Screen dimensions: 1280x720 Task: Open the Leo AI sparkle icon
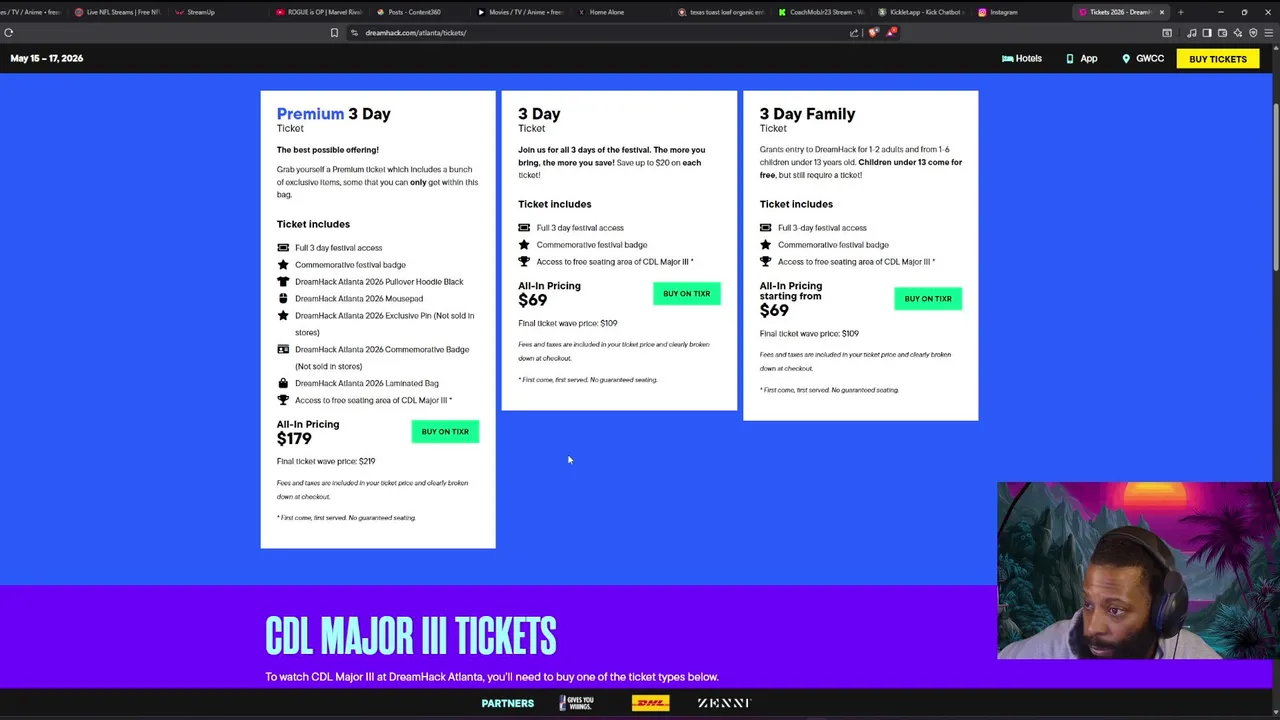(1237, 33)
